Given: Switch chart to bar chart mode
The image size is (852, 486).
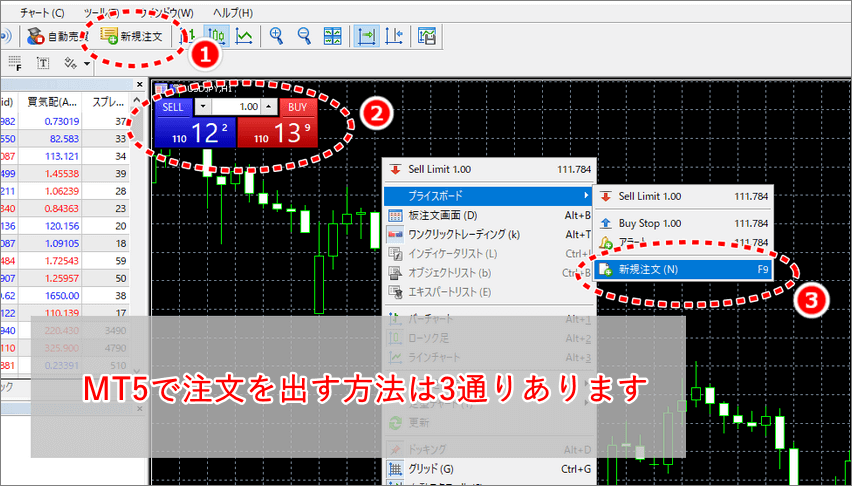Looking at the screenshot, I should tap(188, 36).
